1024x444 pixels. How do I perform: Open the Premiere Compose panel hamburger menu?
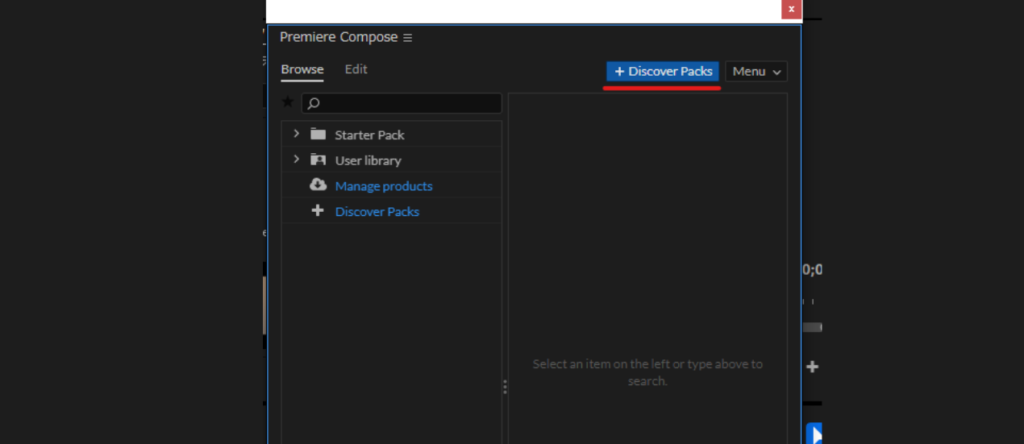coord(407,38)
